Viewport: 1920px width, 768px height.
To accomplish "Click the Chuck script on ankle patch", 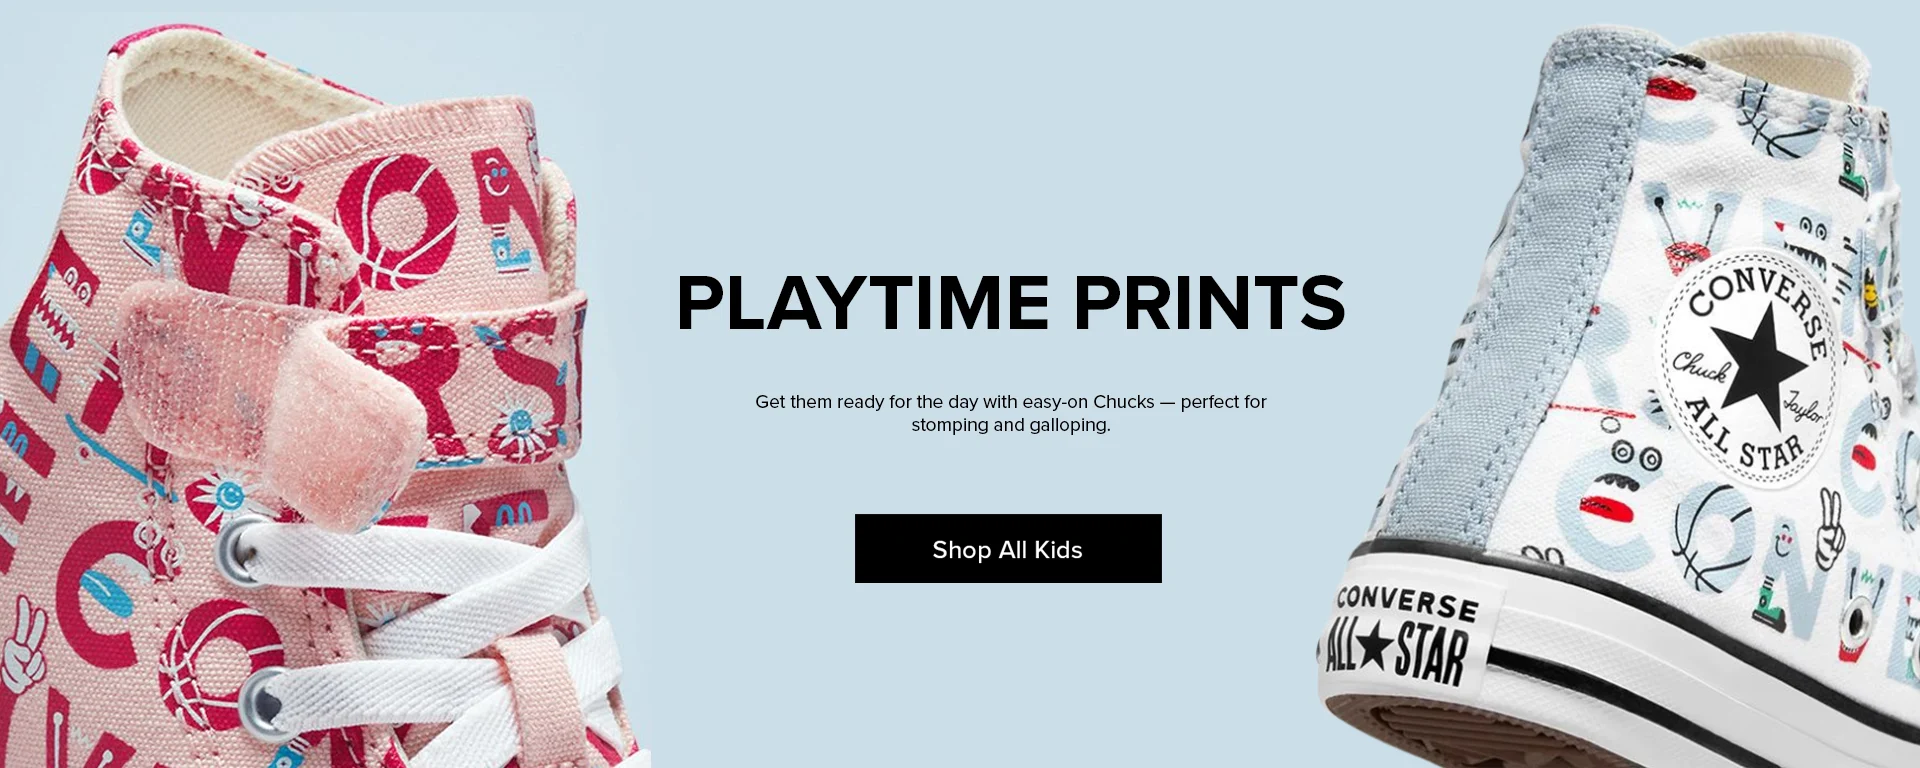I will 1701,366.
